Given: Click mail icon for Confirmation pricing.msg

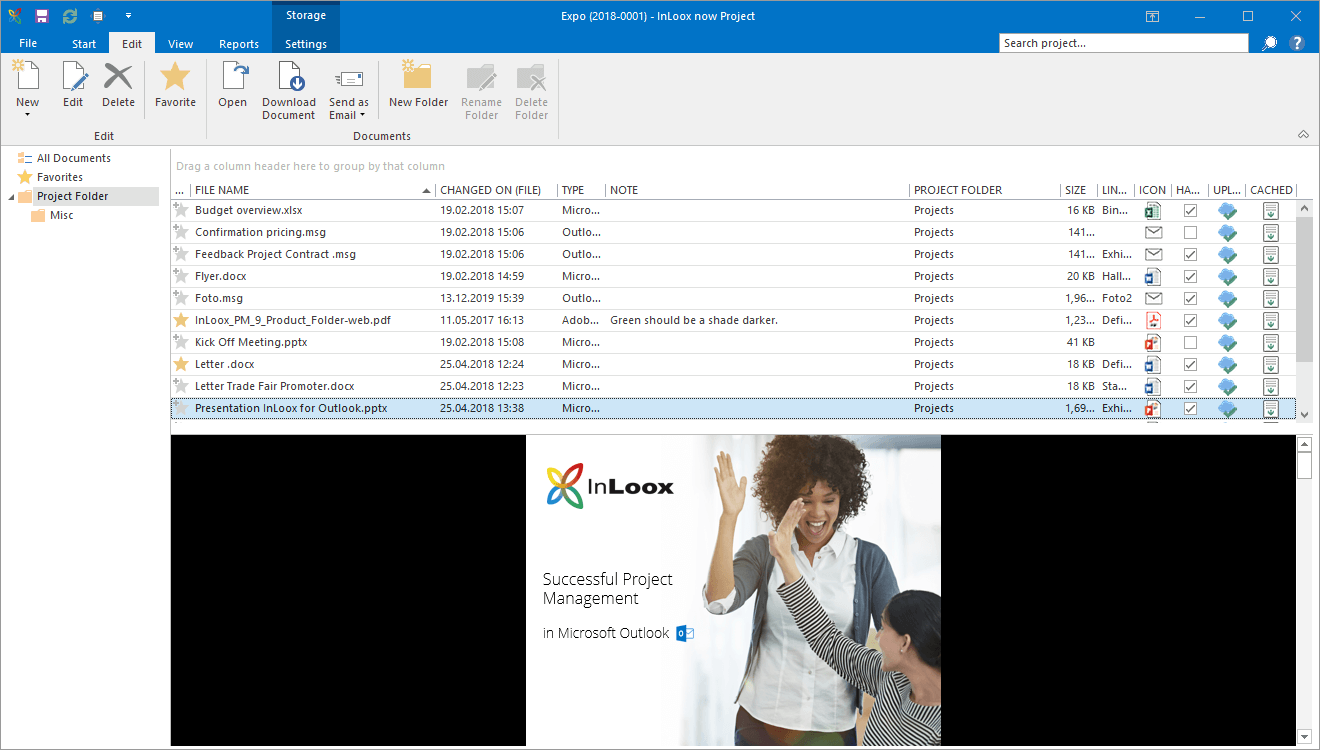Looking at the screenshot, I should click(1153, 232).
